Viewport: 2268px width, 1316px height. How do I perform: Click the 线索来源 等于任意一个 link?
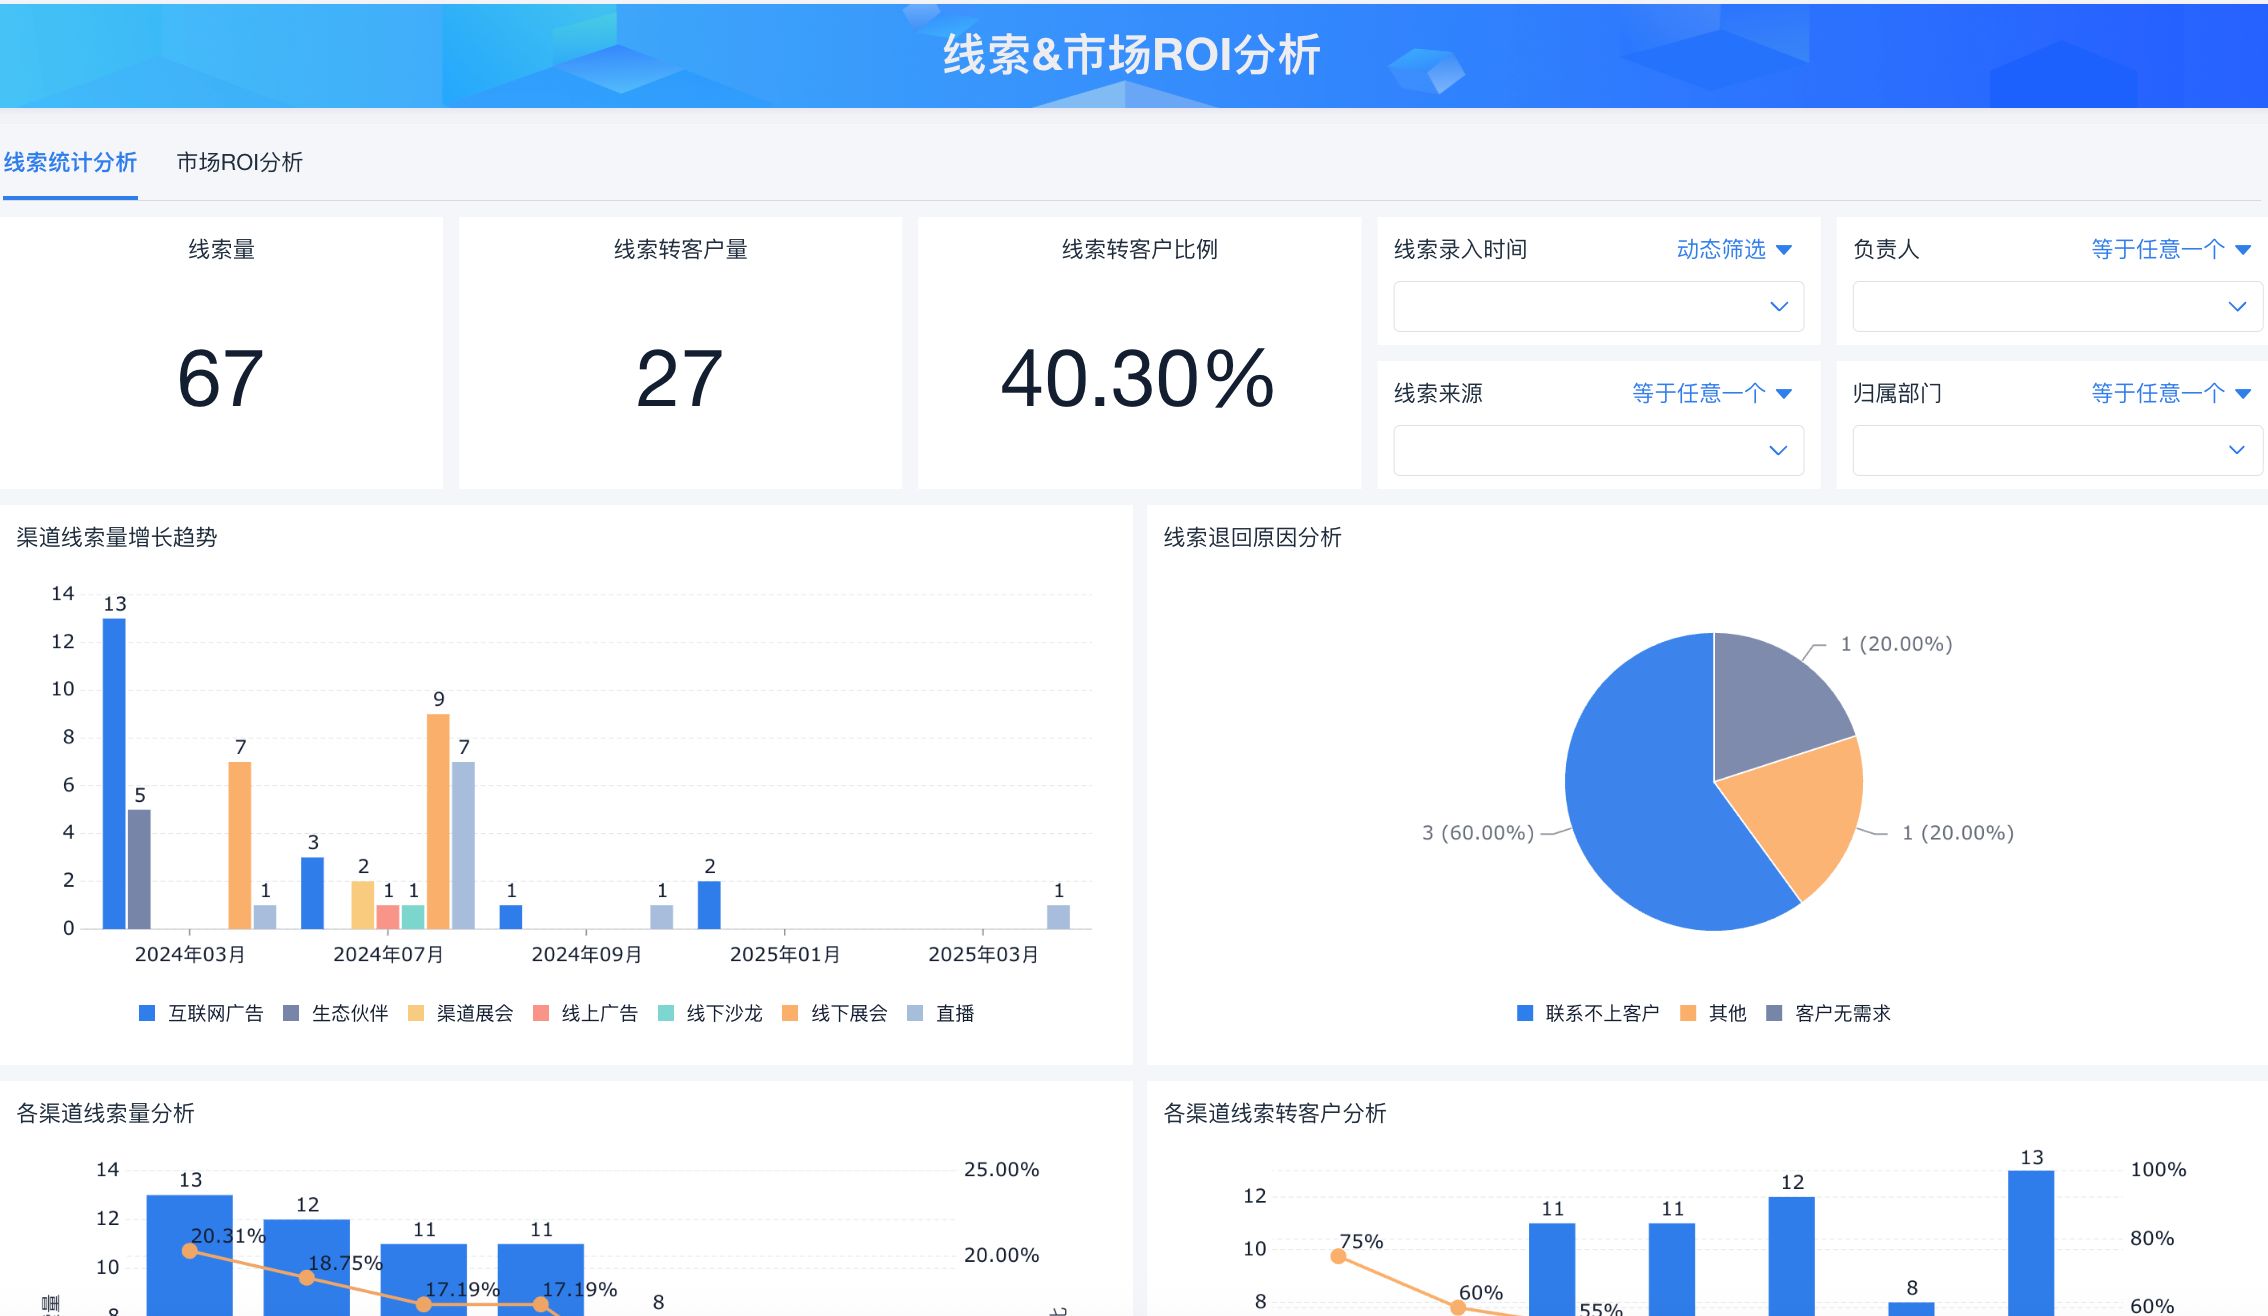(x=1699, y=393)
